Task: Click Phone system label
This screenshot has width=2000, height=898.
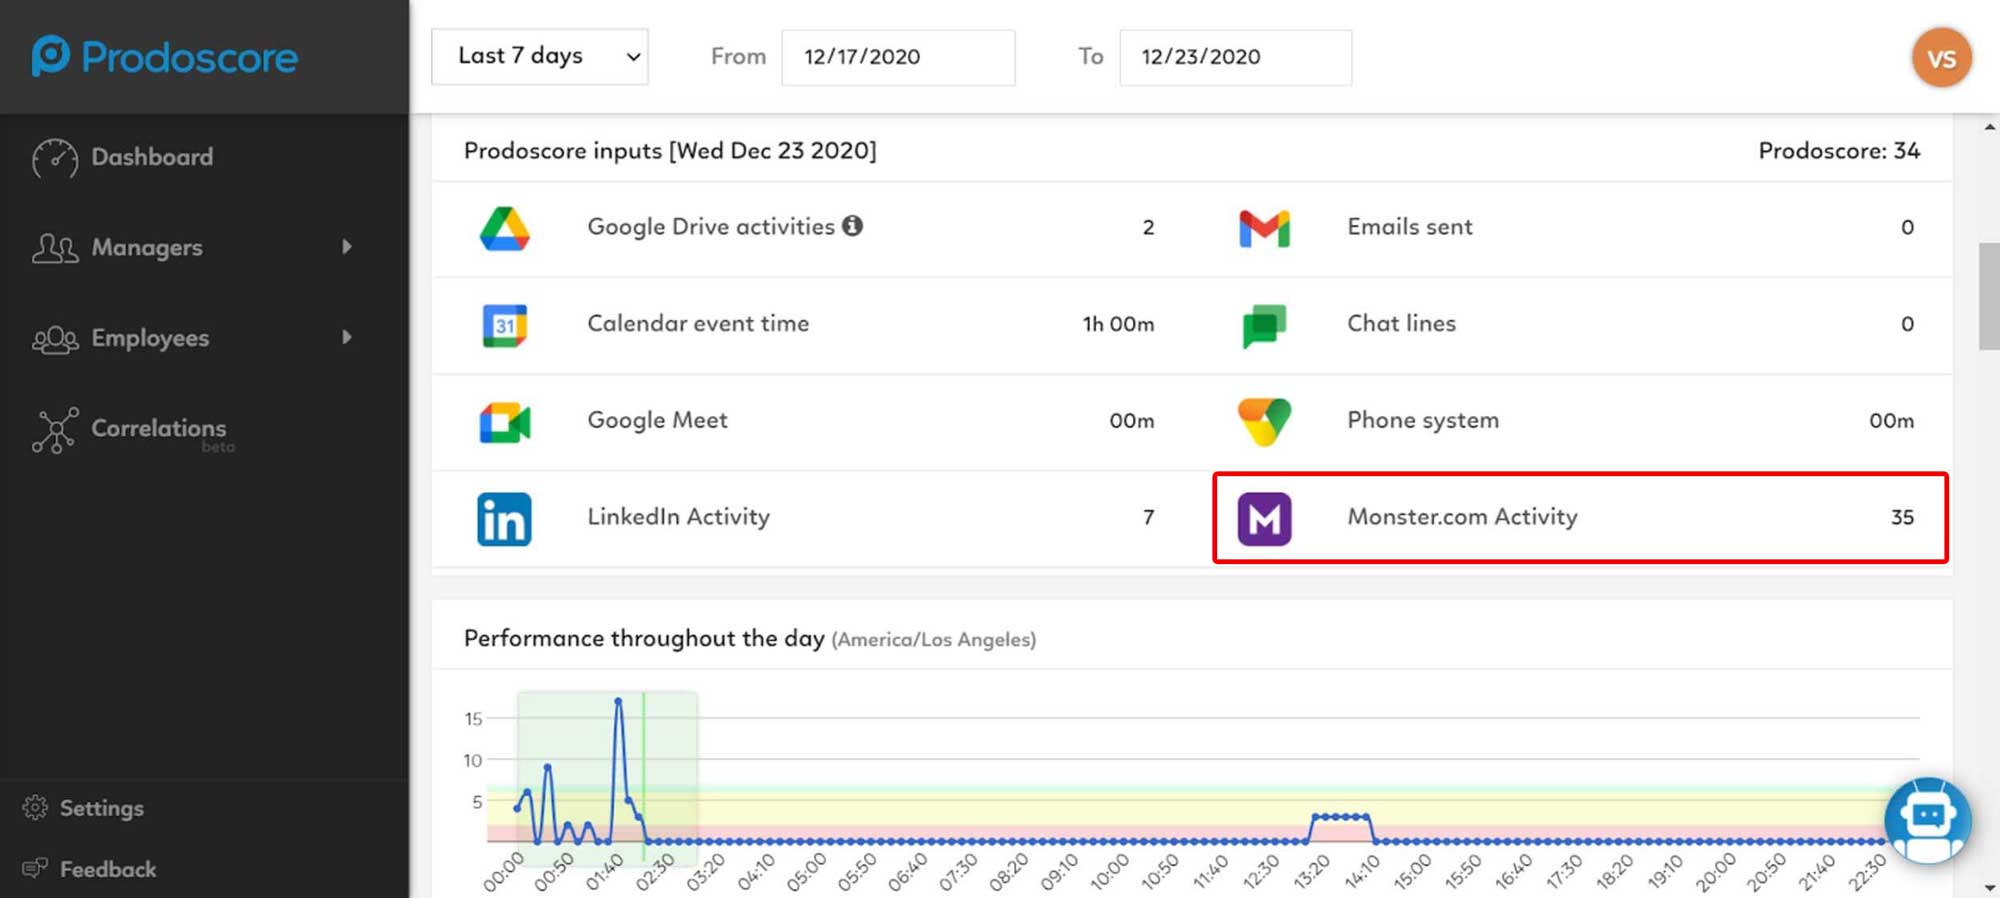Action: [x=1423, y=420]
